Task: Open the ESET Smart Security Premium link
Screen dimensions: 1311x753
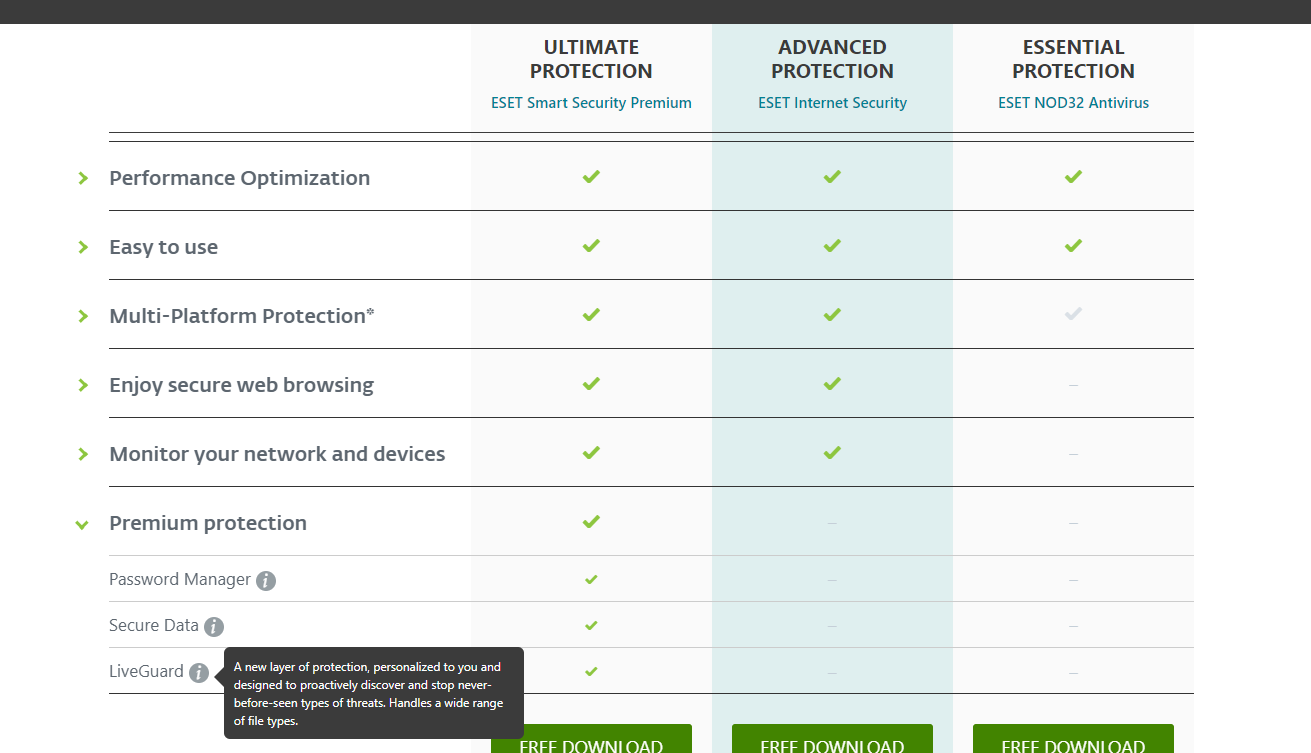Action: point(591,103)
